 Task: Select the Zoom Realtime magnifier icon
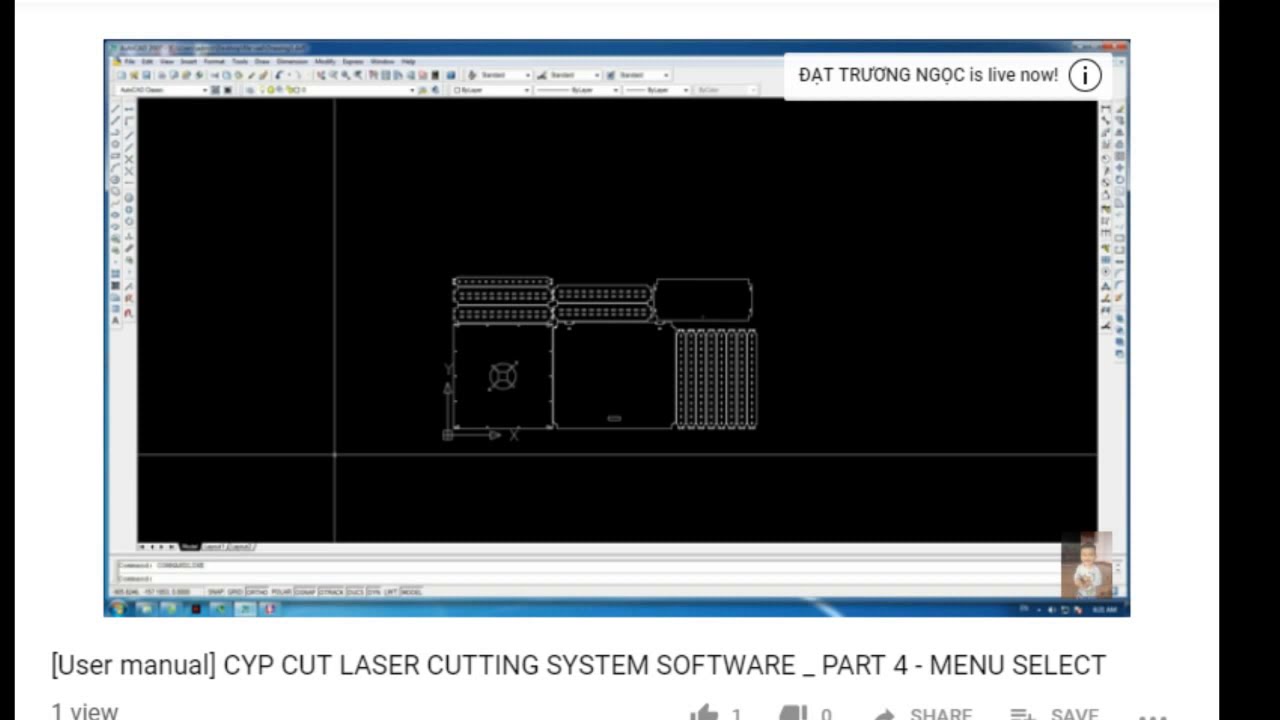(333, 75)
